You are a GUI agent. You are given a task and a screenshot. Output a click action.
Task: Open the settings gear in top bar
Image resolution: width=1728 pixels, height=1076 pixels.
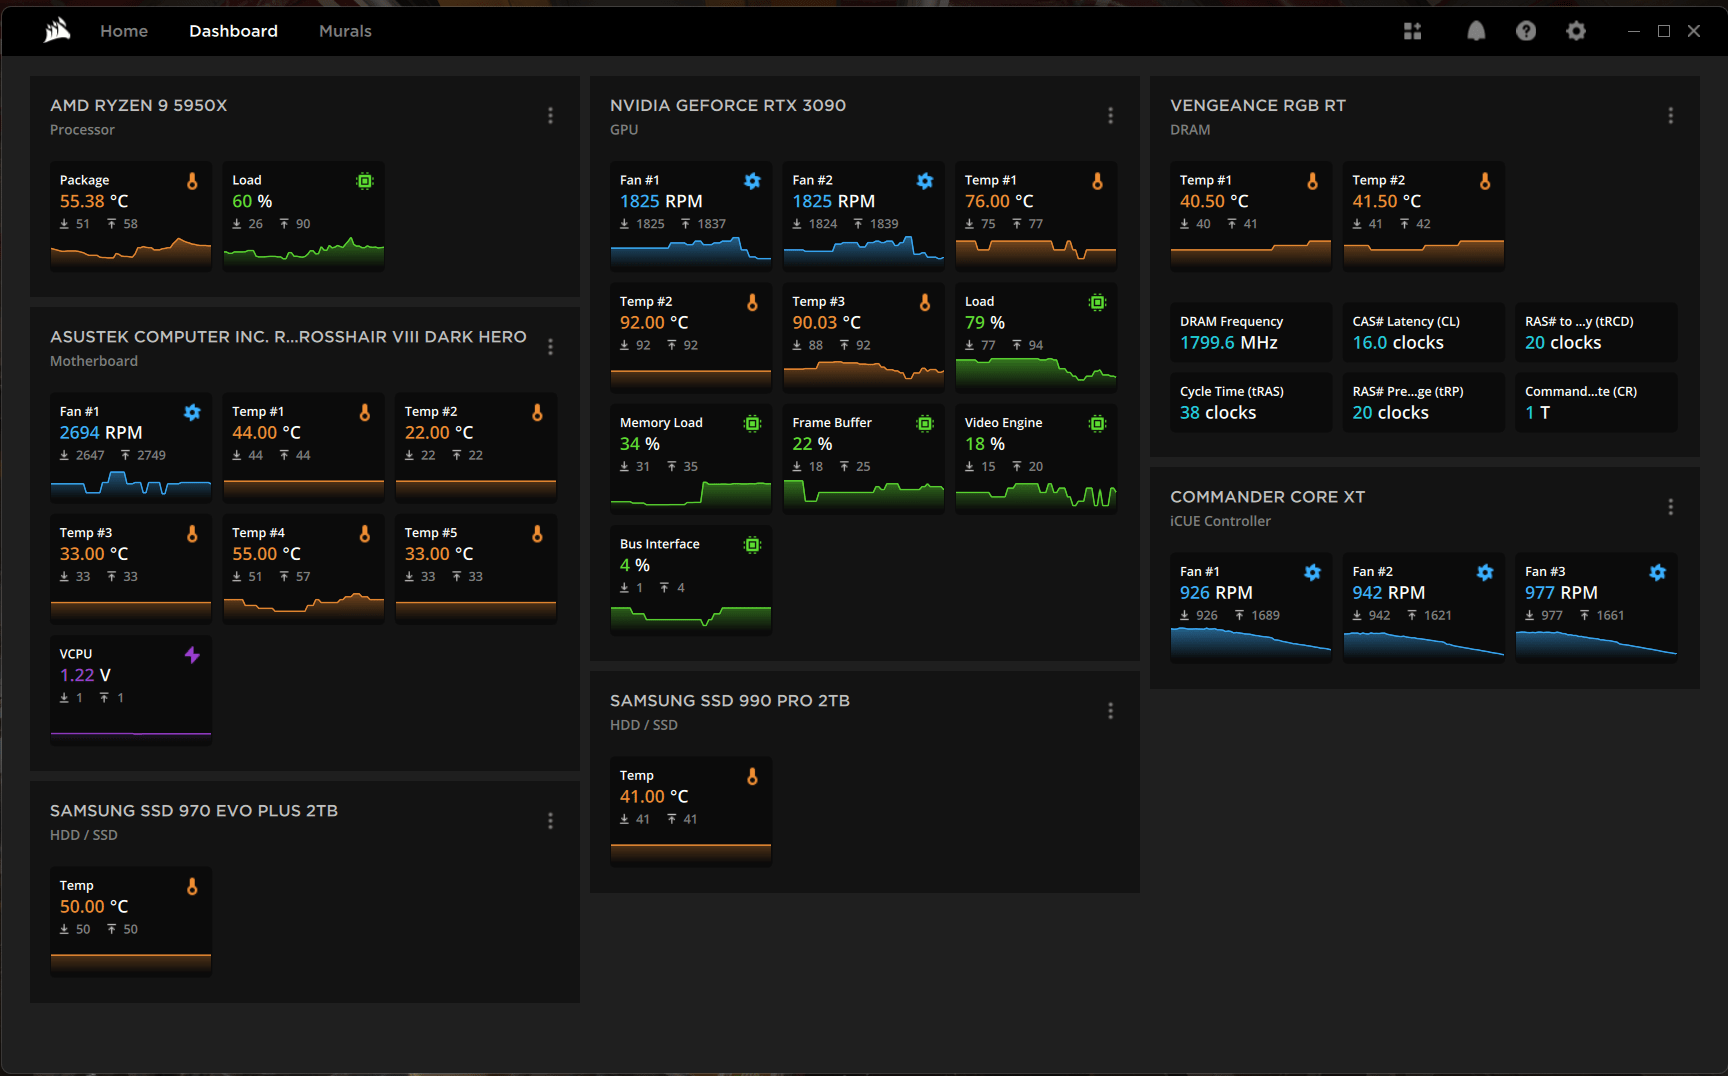[x=1576, y=31]
